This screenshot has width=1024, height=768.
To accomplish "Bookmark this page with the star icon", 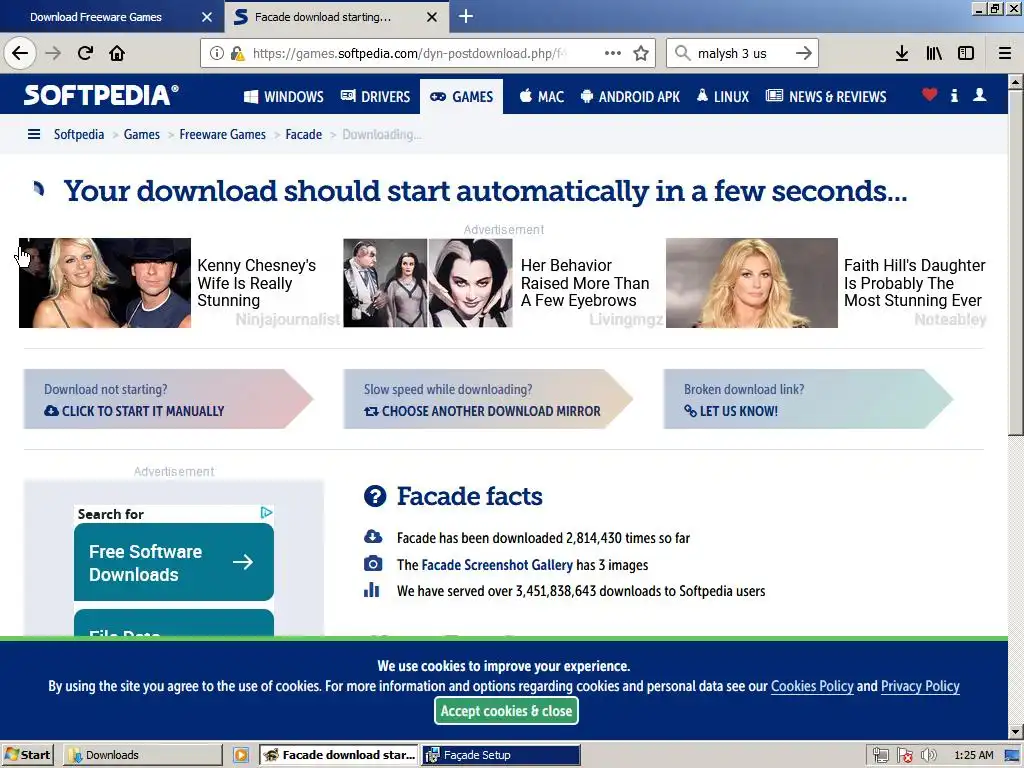I will pos(641,54).
